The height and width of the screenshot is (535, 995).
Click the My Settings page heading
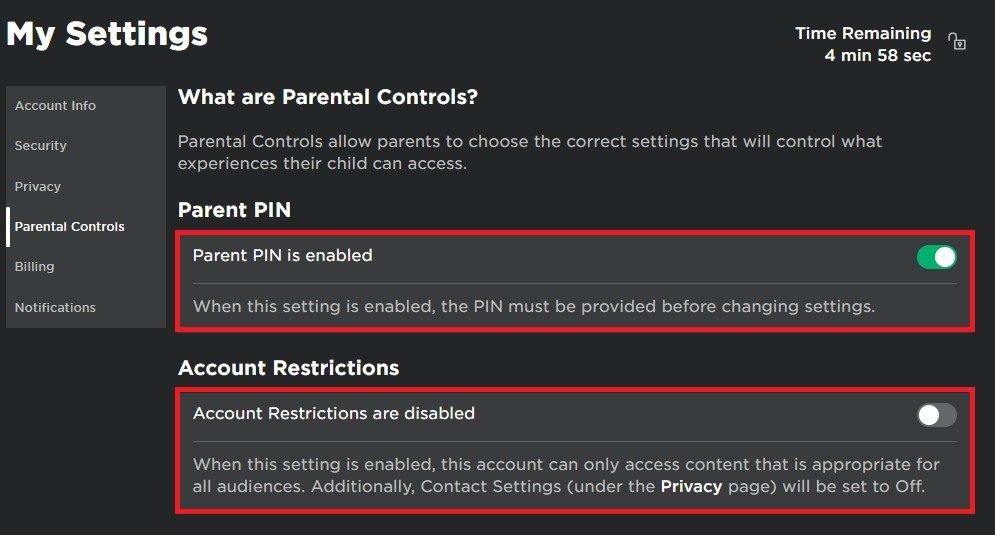click(x=107, y=35)
